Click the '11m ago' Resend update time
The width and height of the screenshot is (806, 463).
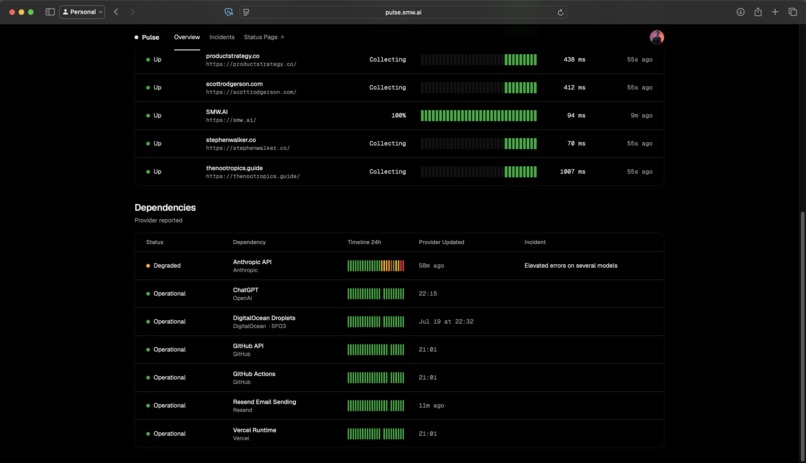(431, 405)
